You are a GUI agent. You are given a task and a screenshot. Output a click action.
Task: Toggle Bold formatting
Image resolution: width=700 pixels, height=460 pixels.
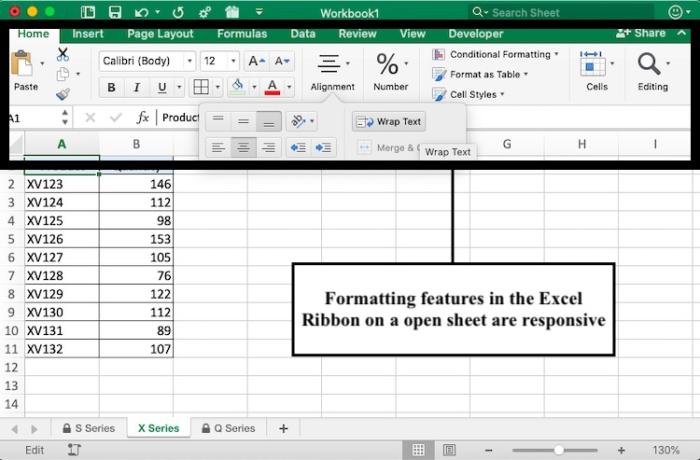click(111, 87)
